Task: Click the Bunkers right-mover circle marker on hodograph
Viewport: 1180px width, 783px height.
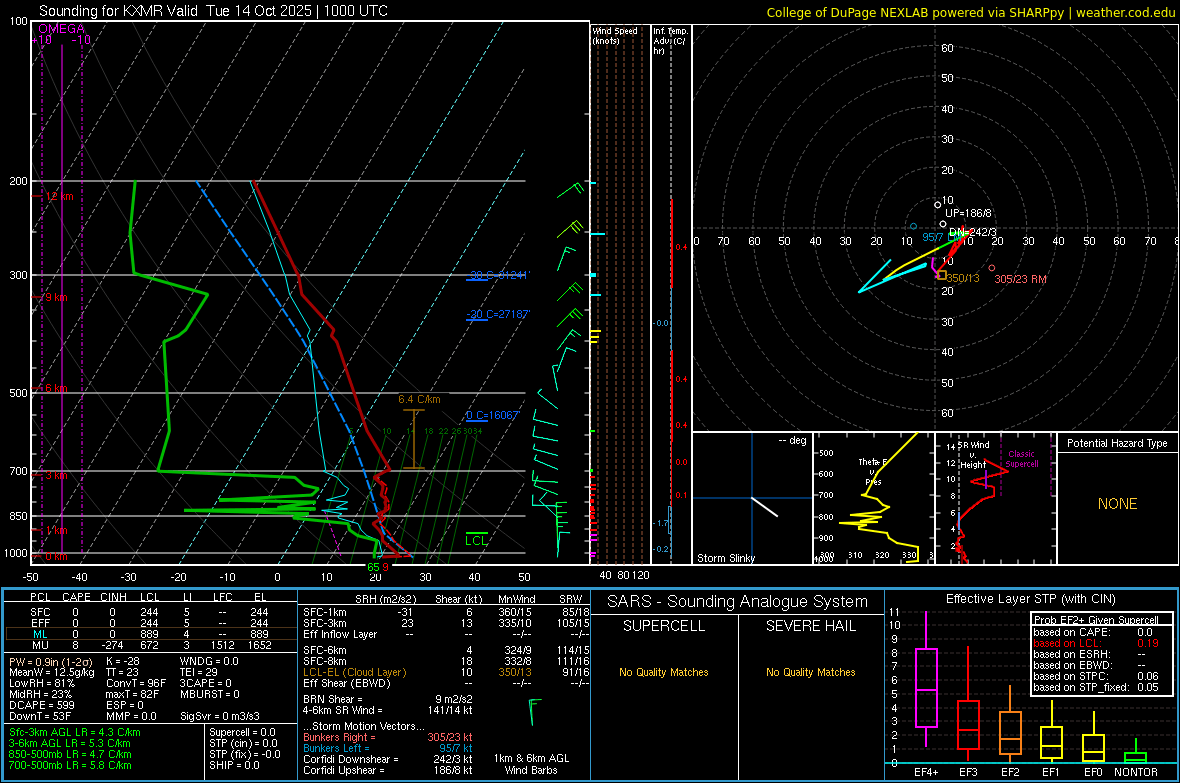Action: (x=992, y=268)
